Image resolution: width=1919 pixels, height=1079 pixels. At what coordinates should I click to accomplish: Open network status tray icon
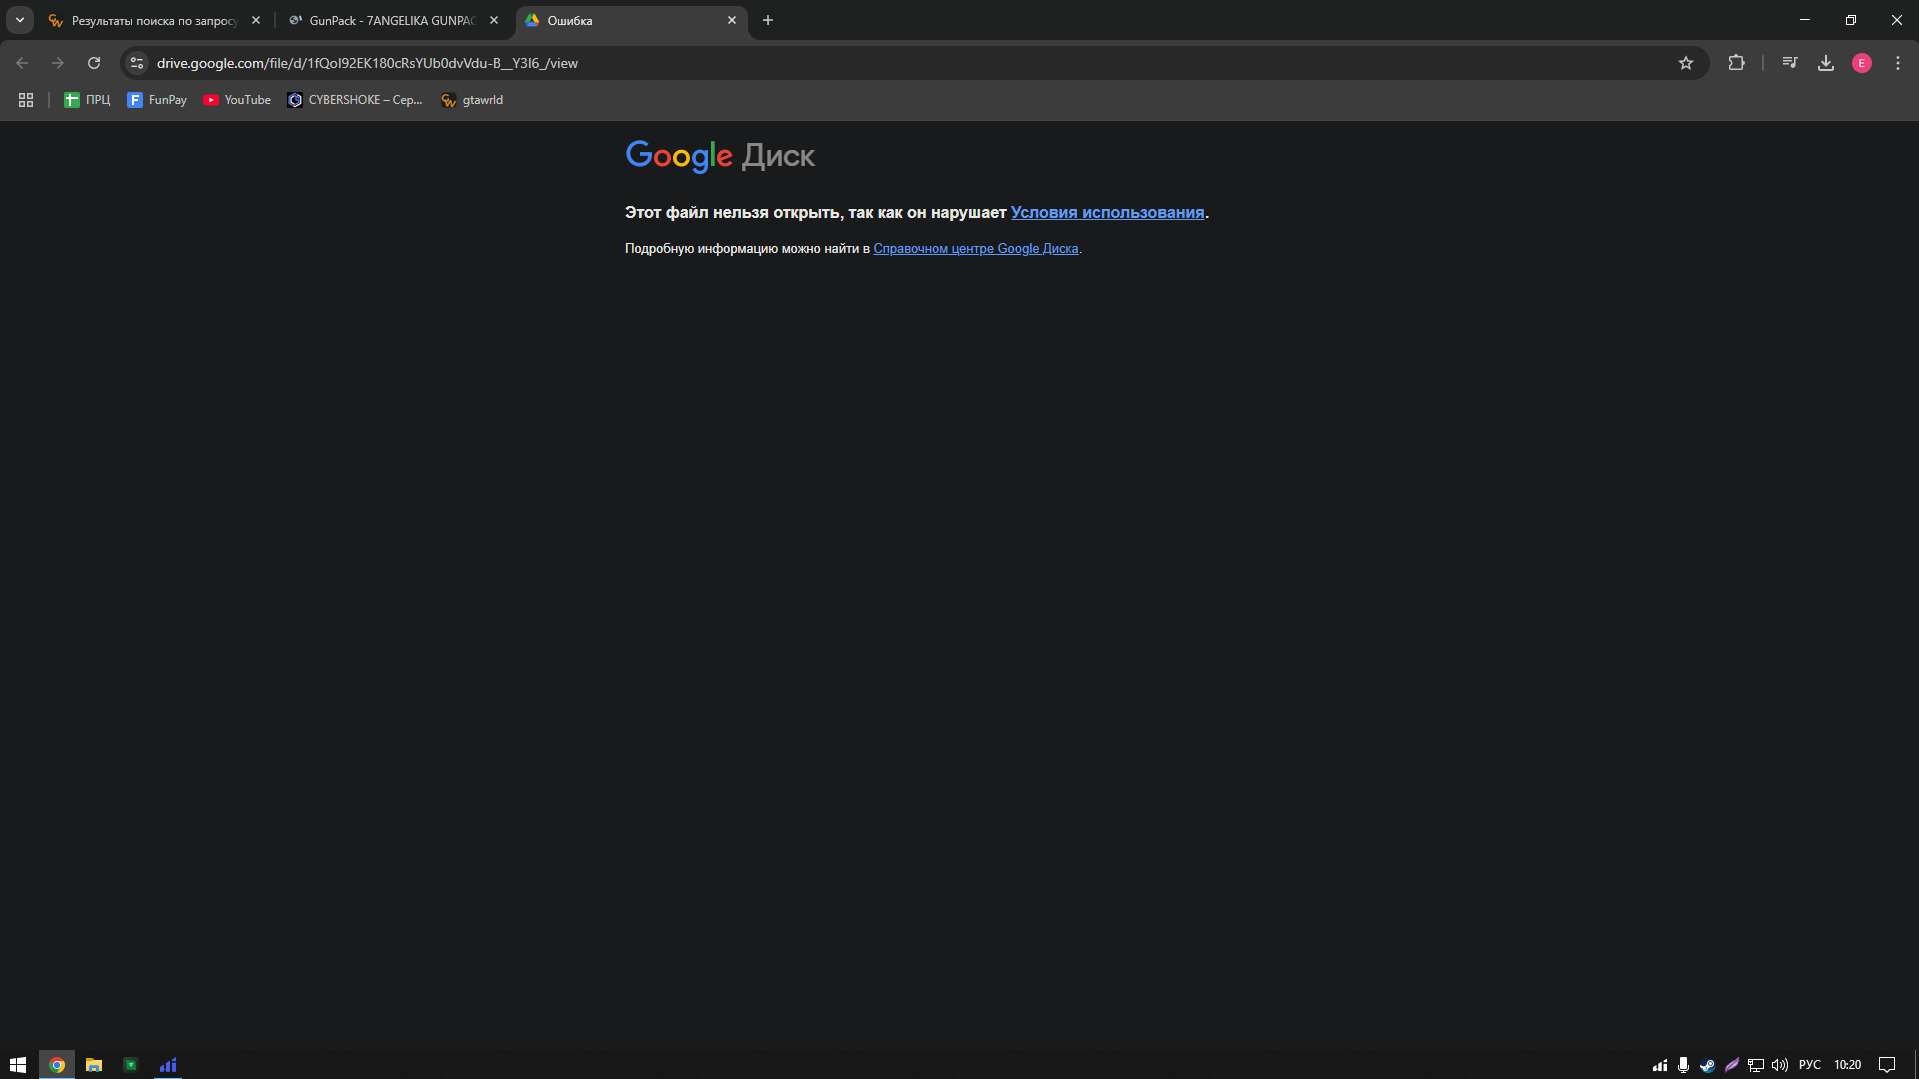1756,1065
